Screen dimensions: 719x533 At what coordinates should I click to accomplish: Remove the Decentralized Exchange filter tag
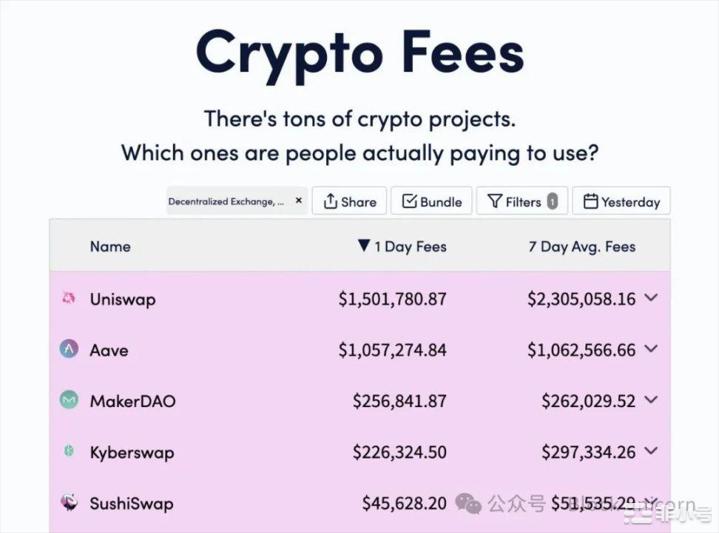pyautogui.click(x=299, y=200)
